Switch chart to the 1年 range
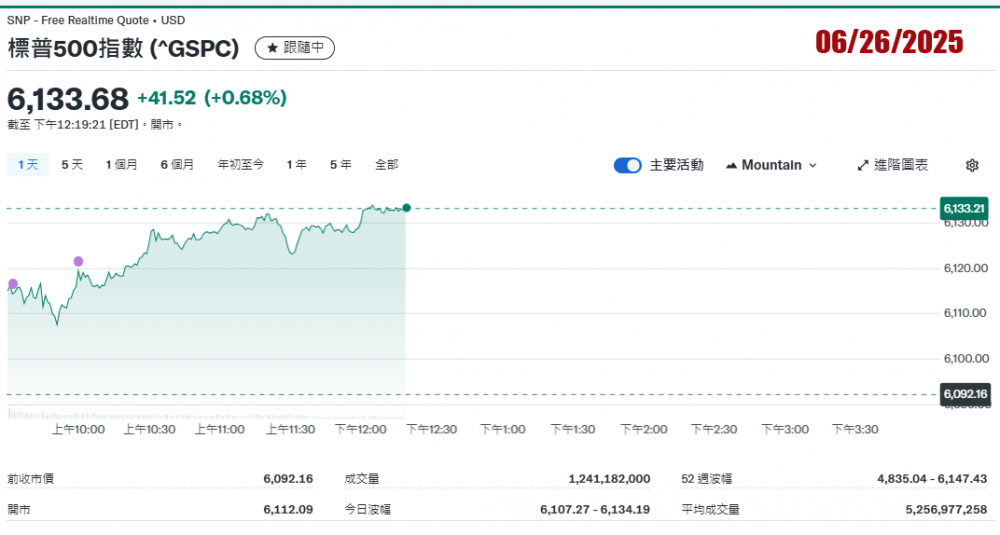 tap(296, 164)
